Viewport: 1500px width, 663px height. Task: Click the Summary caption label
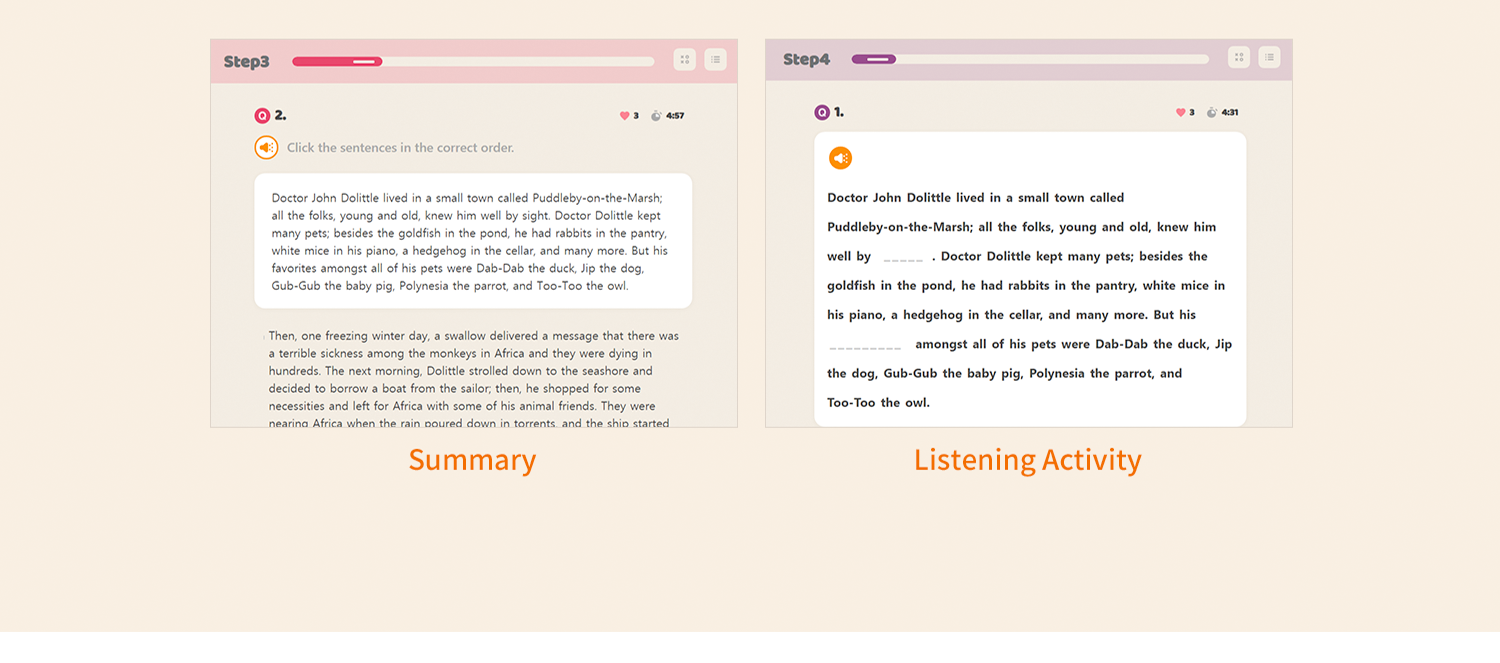point(472,460)
